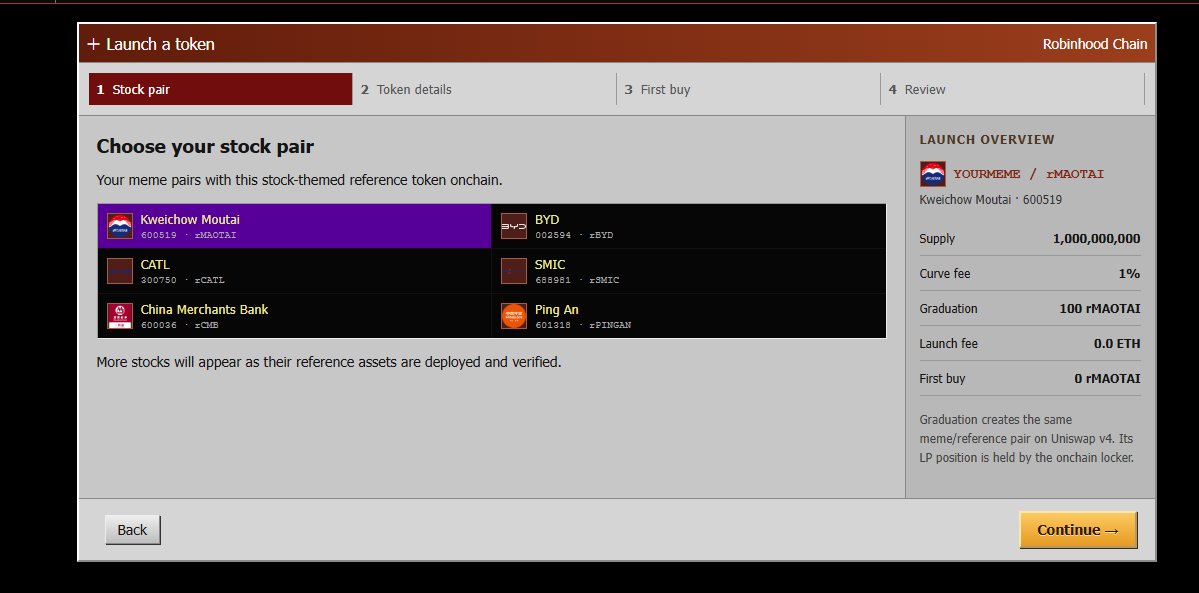Click ticker text 688981 · rSMIC
Screen dimensions: 1199x593
[577, 280]
